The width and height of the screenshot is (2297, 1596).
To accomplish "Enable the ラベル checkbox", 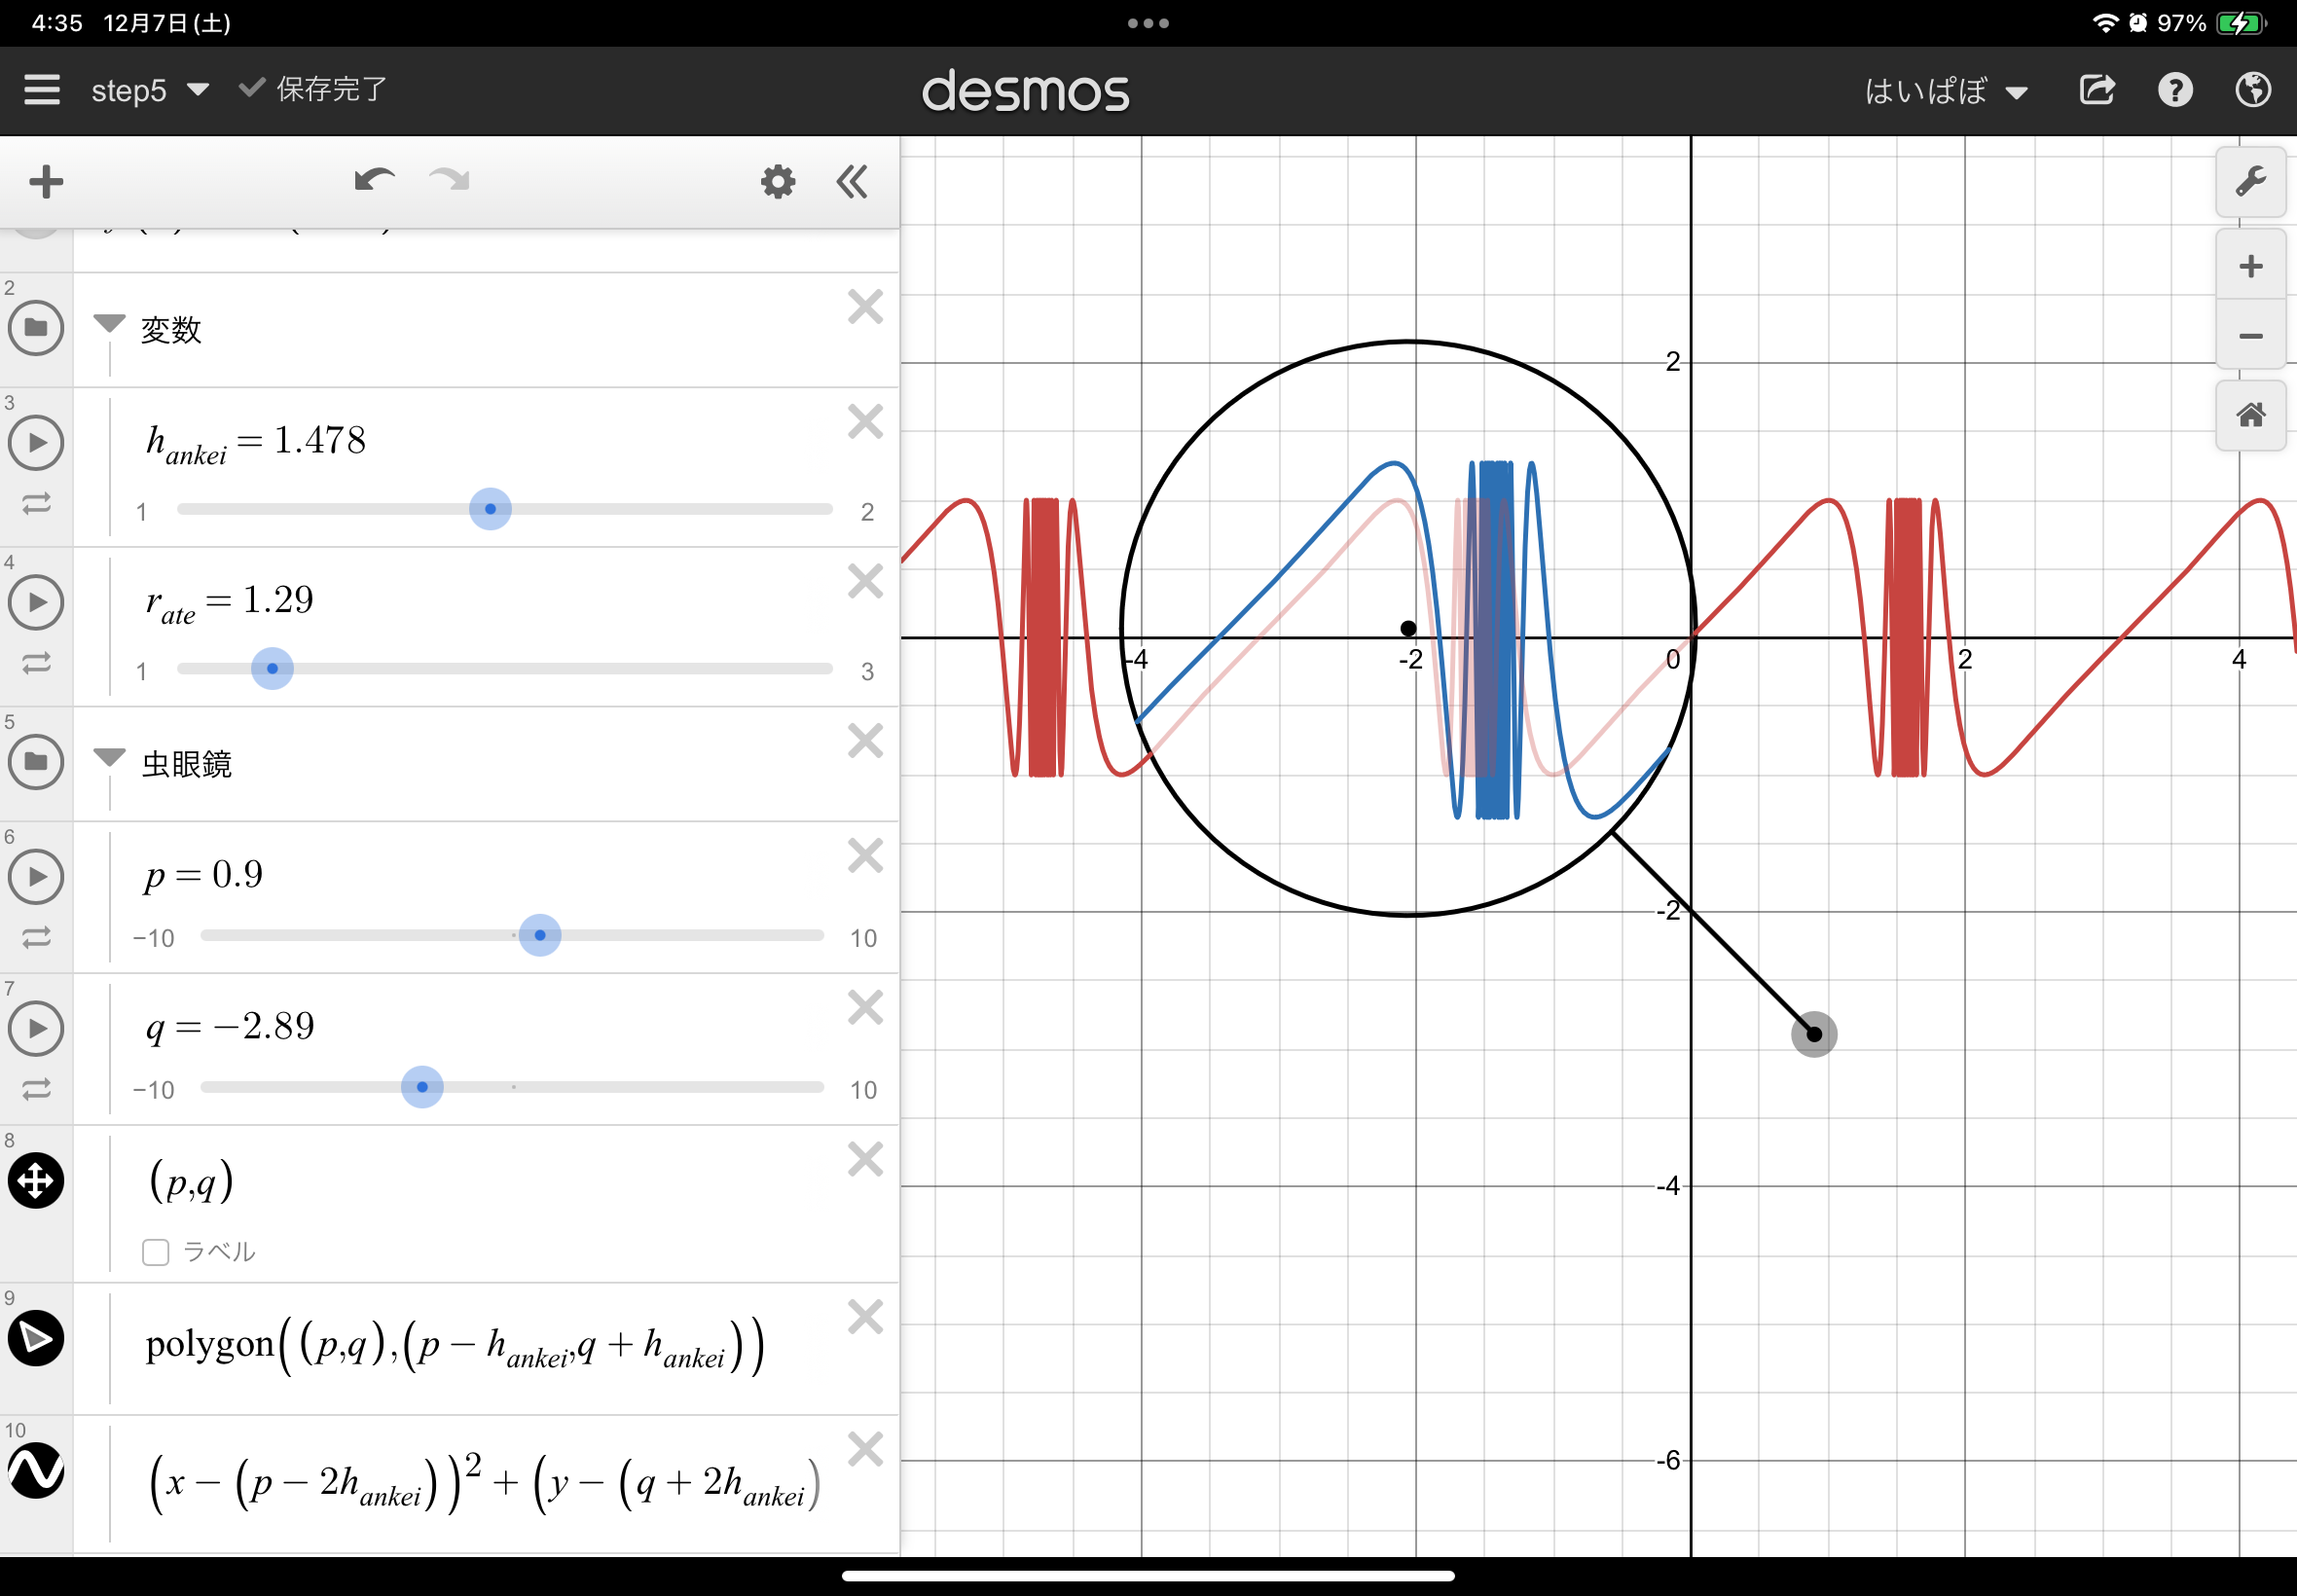I will pos(156,1252).
